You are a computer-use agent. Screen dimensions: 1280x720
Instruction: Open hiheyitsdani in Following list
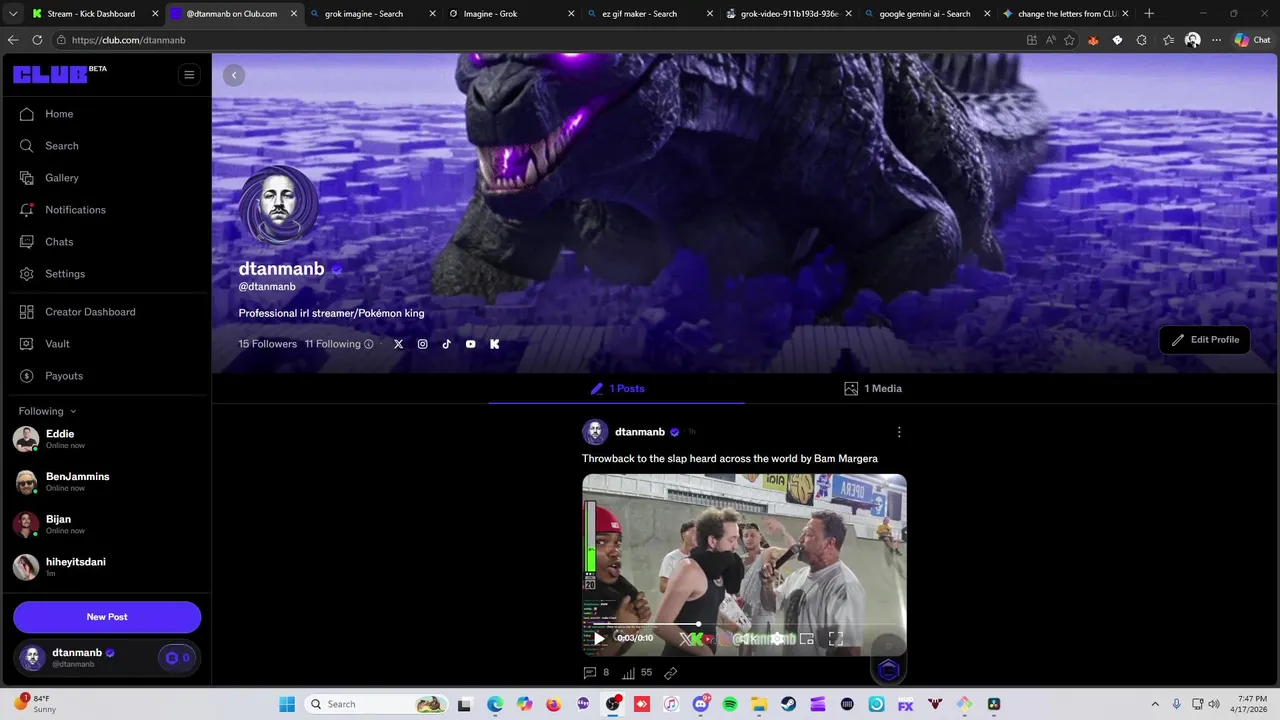click(106, 567)
